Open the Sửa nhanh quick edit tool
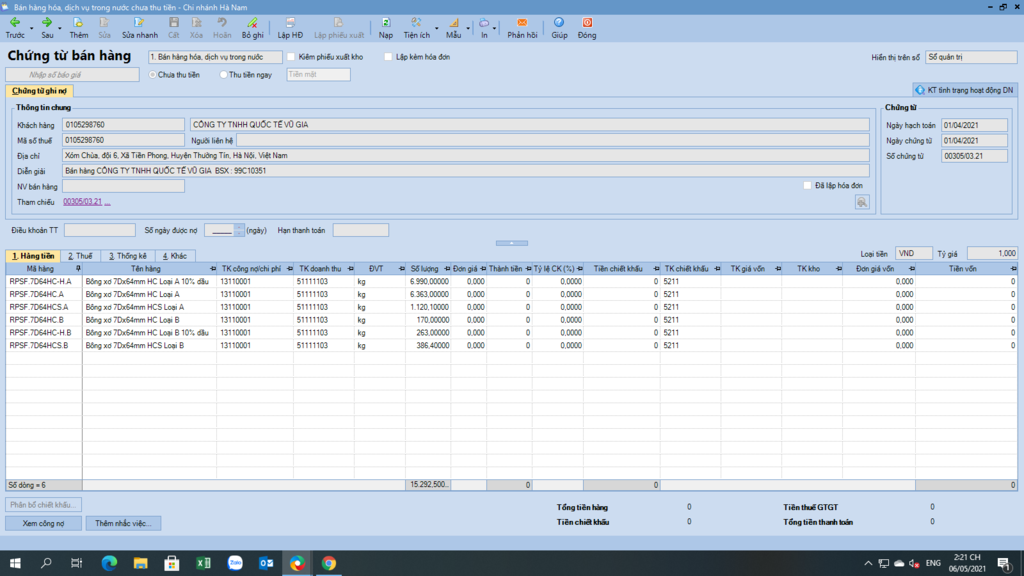The width and height of the screenshot is (1024, 576). pos(139,28)
